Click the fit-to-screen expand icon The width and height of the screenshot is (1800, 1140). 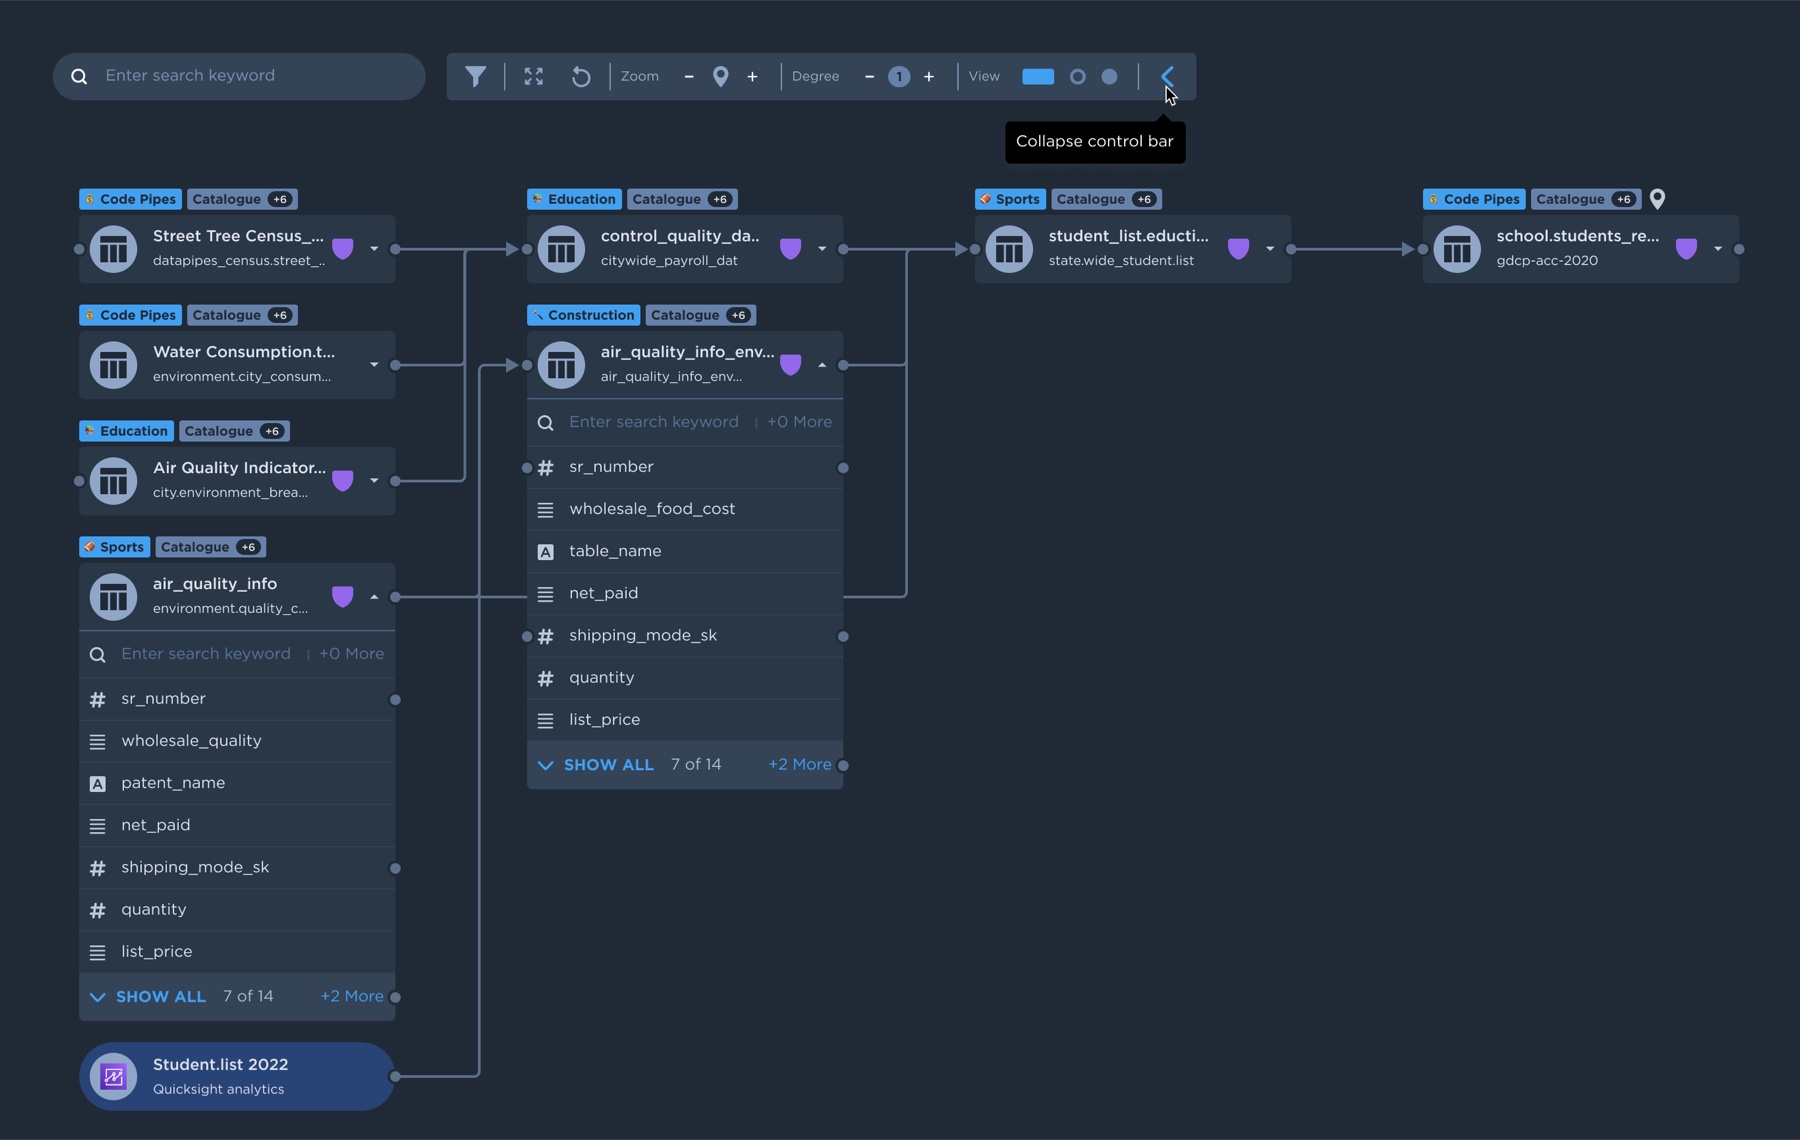tap(534, 76)
